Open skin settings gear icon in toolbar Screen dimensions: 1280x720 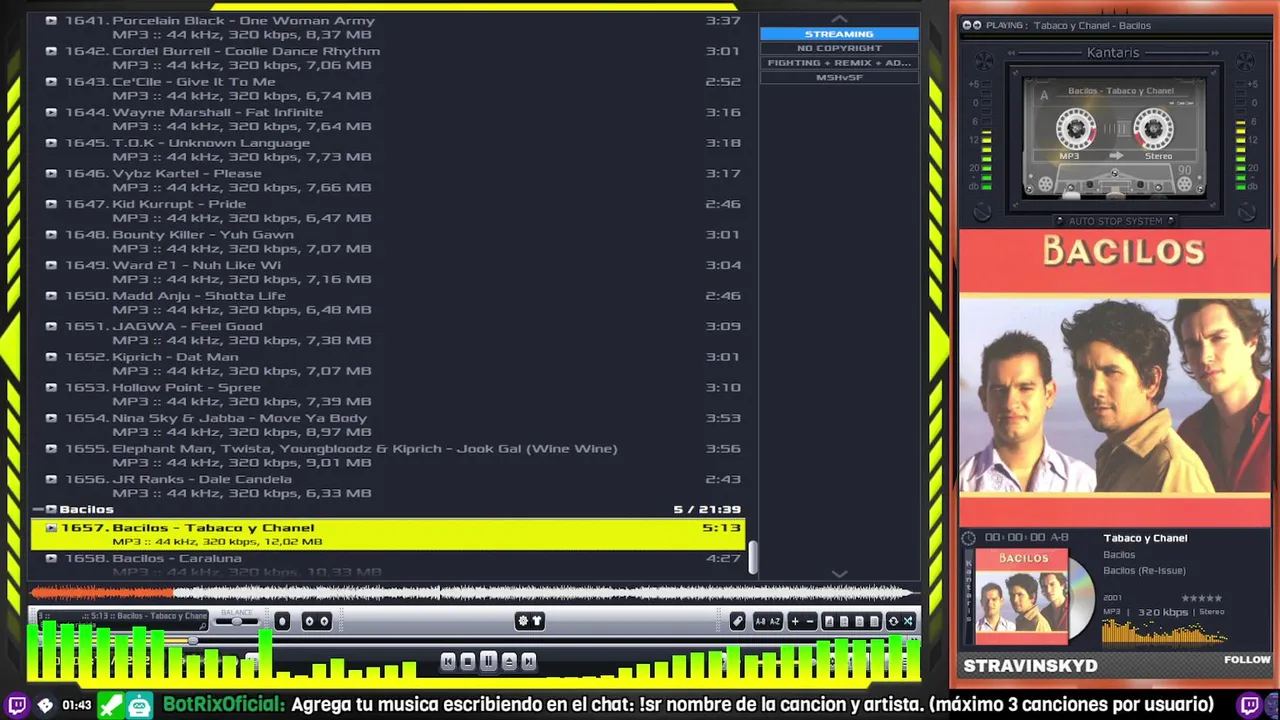coord(523,621)
